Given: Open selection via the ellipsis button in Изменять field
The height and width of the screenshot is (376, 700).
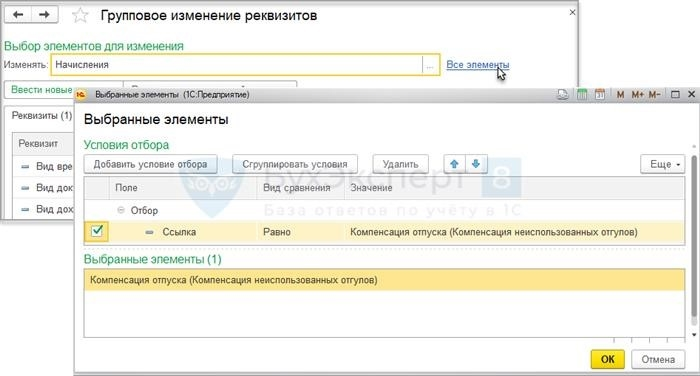Looking at the screenshot, I should [x=430, y=65].
